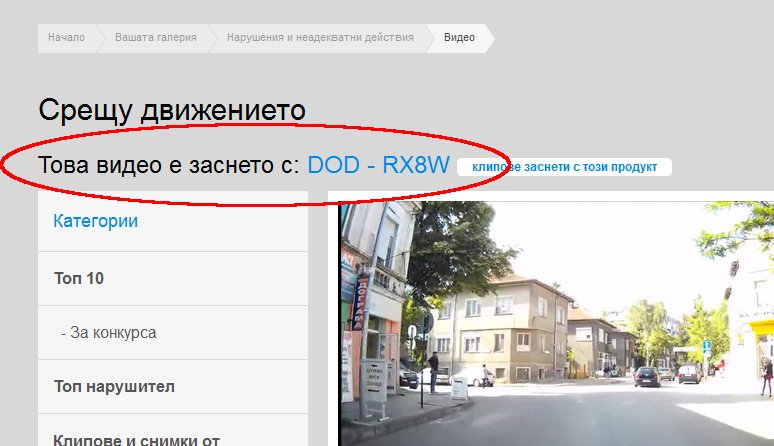Select Топ 10 in sidebar

(x=79, y=278)
